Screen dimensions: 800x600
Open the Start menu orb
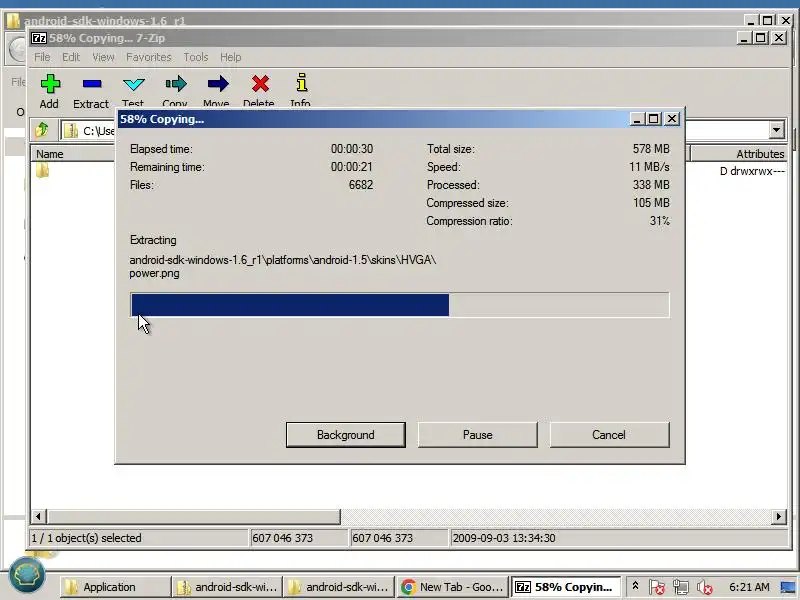point(27,576)
